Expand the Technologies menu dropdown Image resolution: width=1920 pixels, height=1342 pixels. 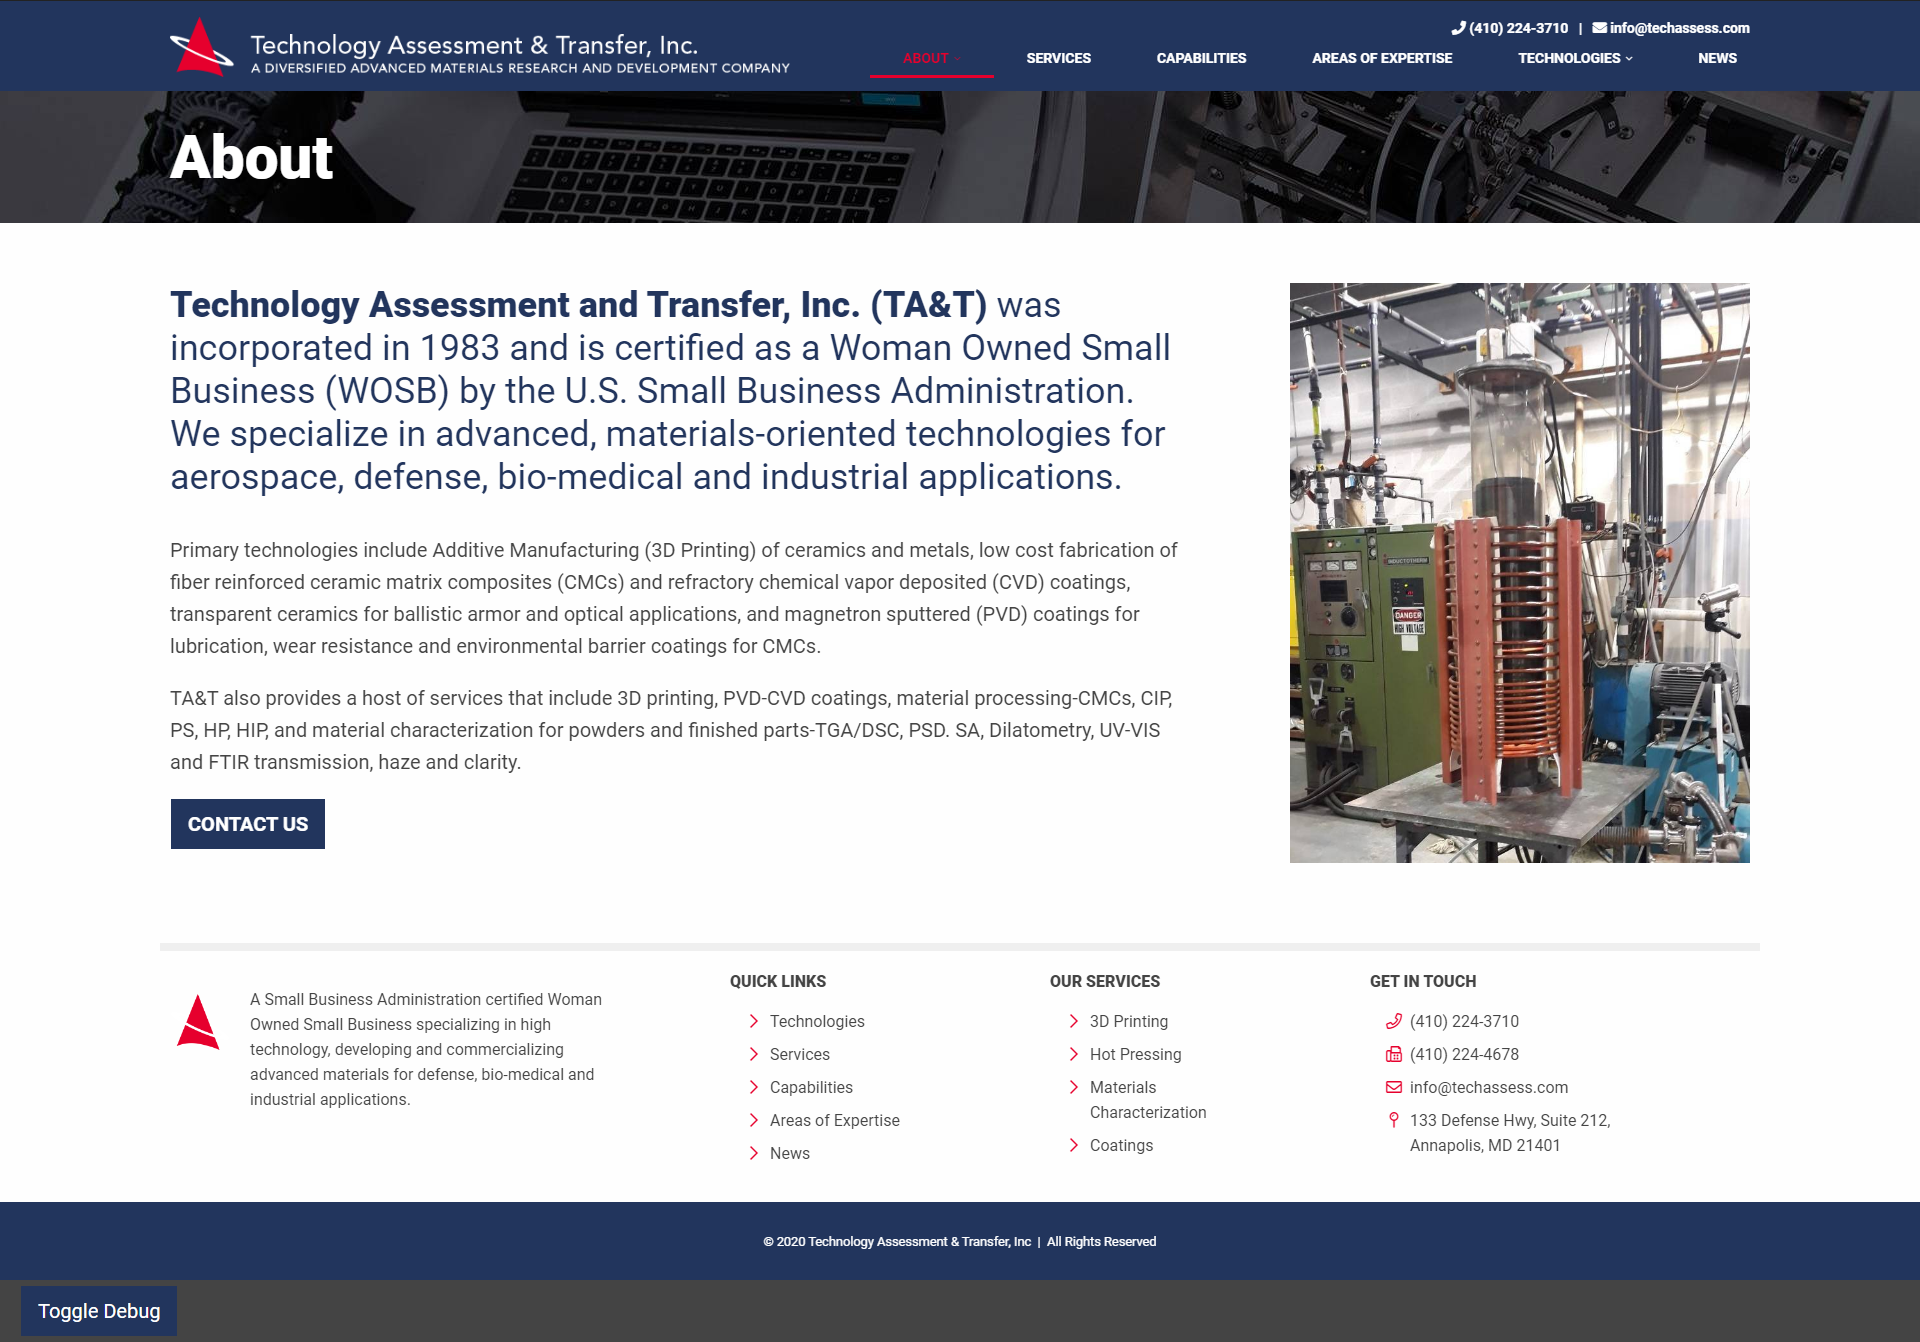[1575, 58]
